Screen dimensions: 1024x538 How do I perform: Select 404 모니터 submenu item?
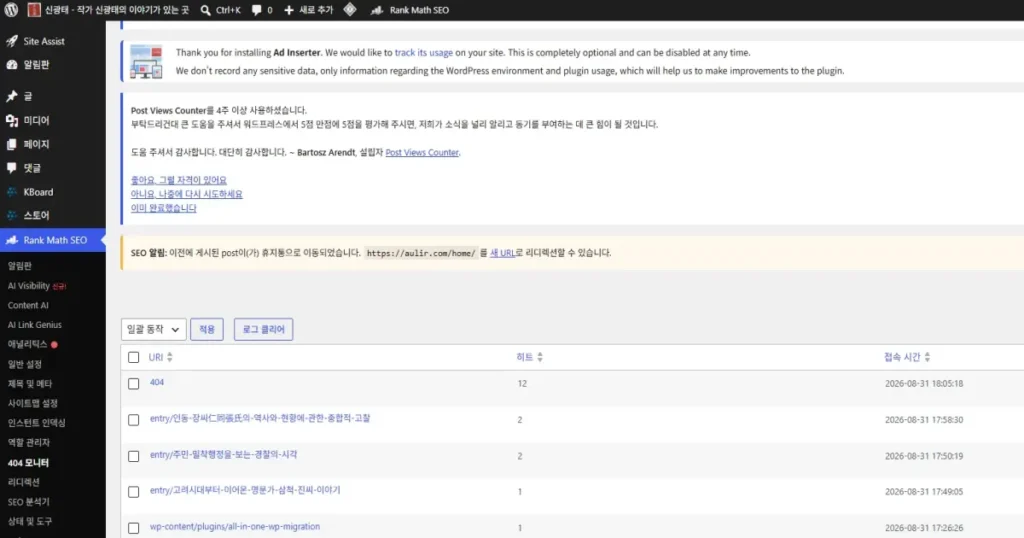[x=28, y=463]
